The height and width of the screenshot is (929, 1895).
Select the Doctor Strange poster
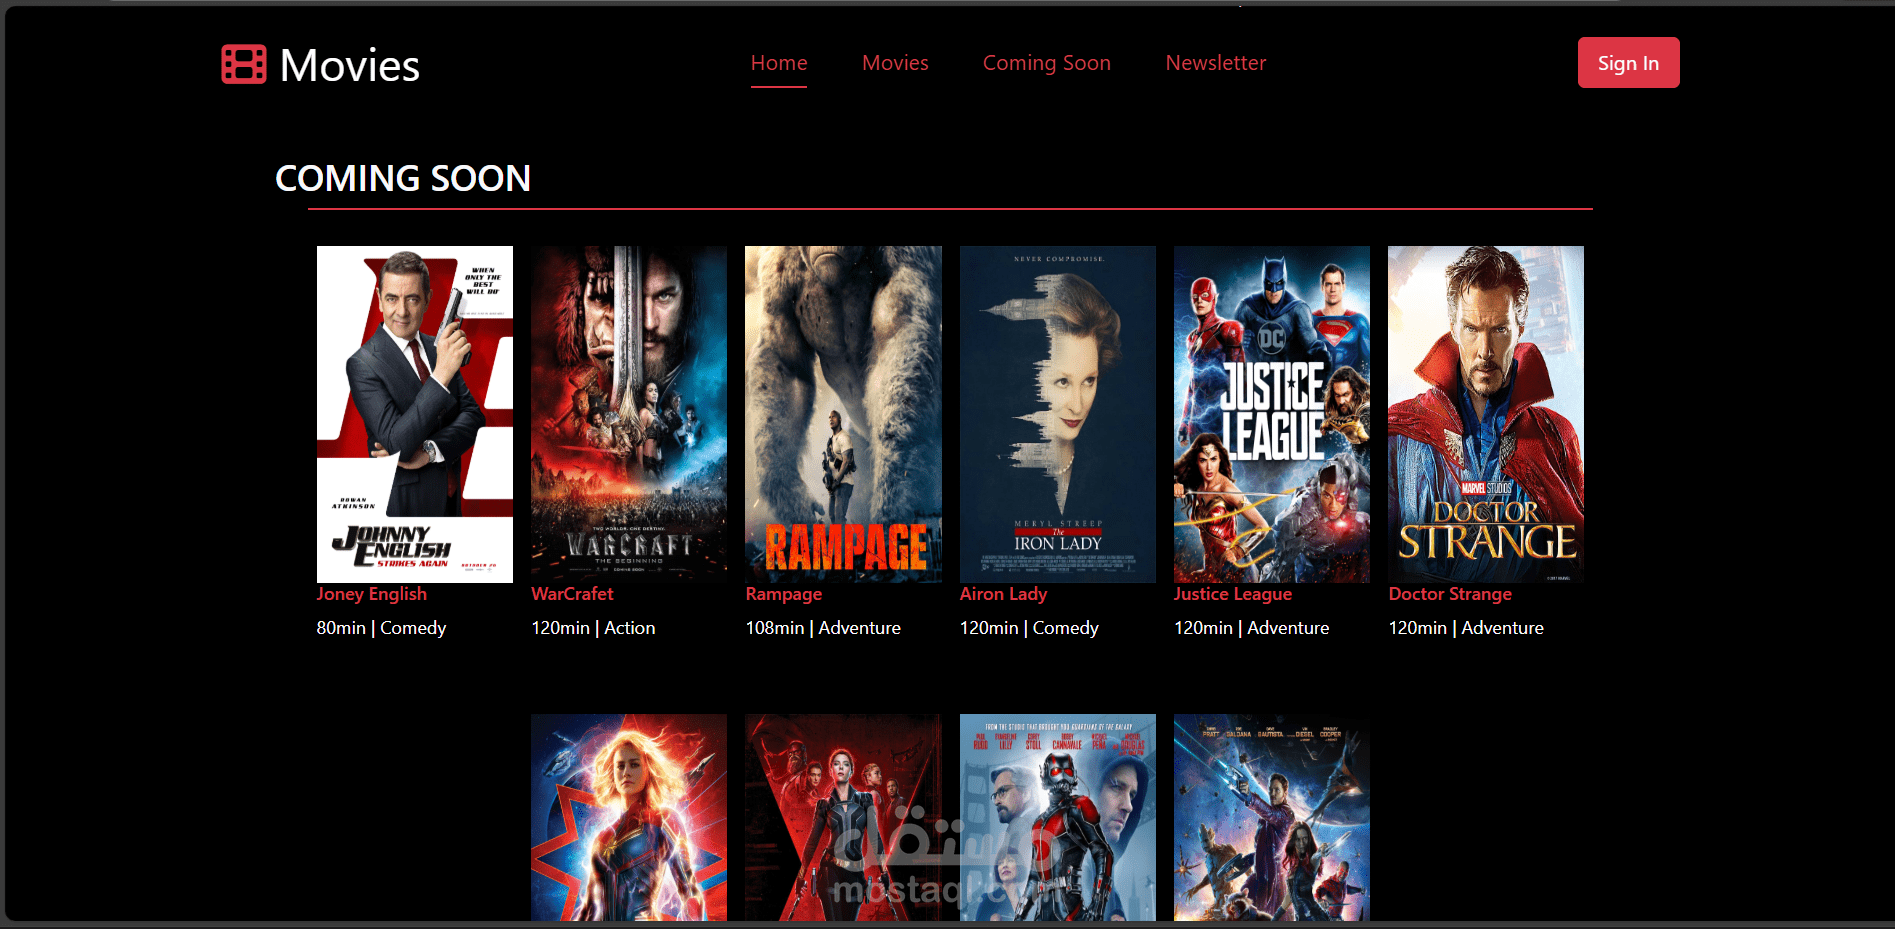[x=1486, y=414]
